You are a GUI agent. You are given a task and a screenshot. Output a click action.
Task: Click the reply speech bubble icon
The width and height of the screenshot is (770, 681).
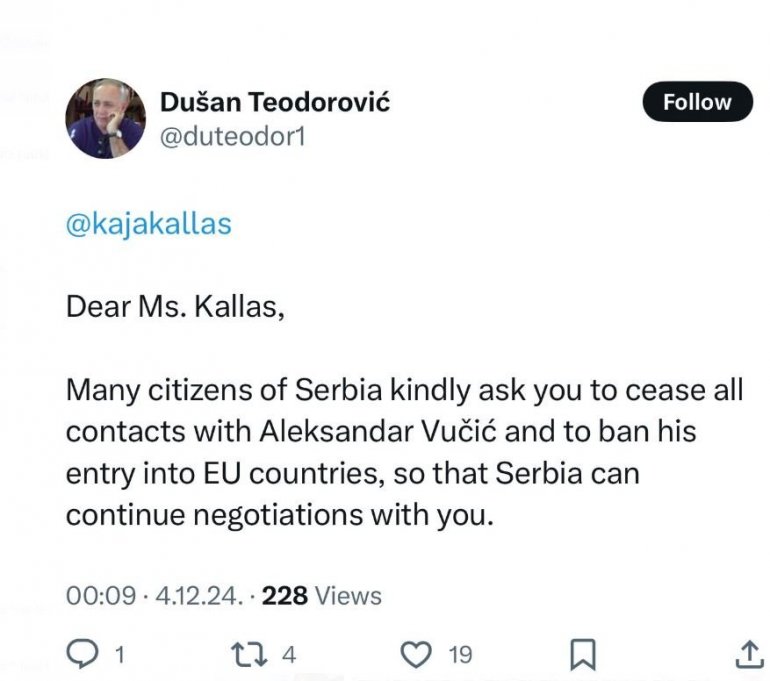pyautogui.click(x=81, y=655)
